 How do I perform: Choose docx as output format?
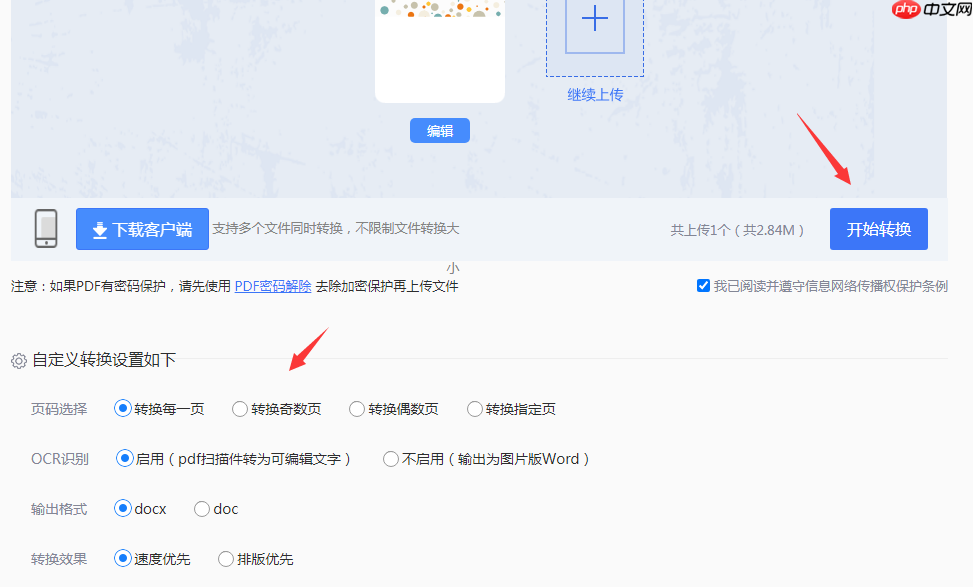coord(123,509)
